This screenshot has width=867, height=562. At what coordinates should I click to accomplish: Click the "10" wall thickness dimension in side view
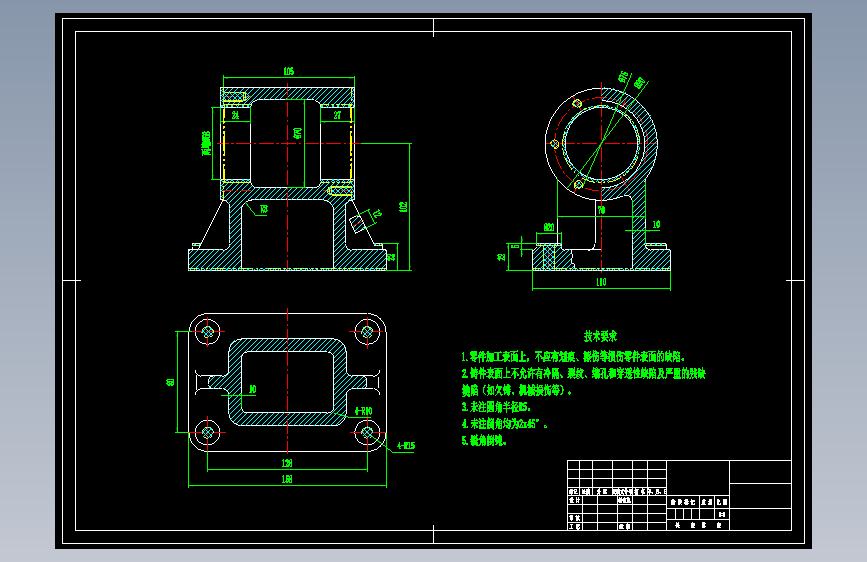[656, 225]
